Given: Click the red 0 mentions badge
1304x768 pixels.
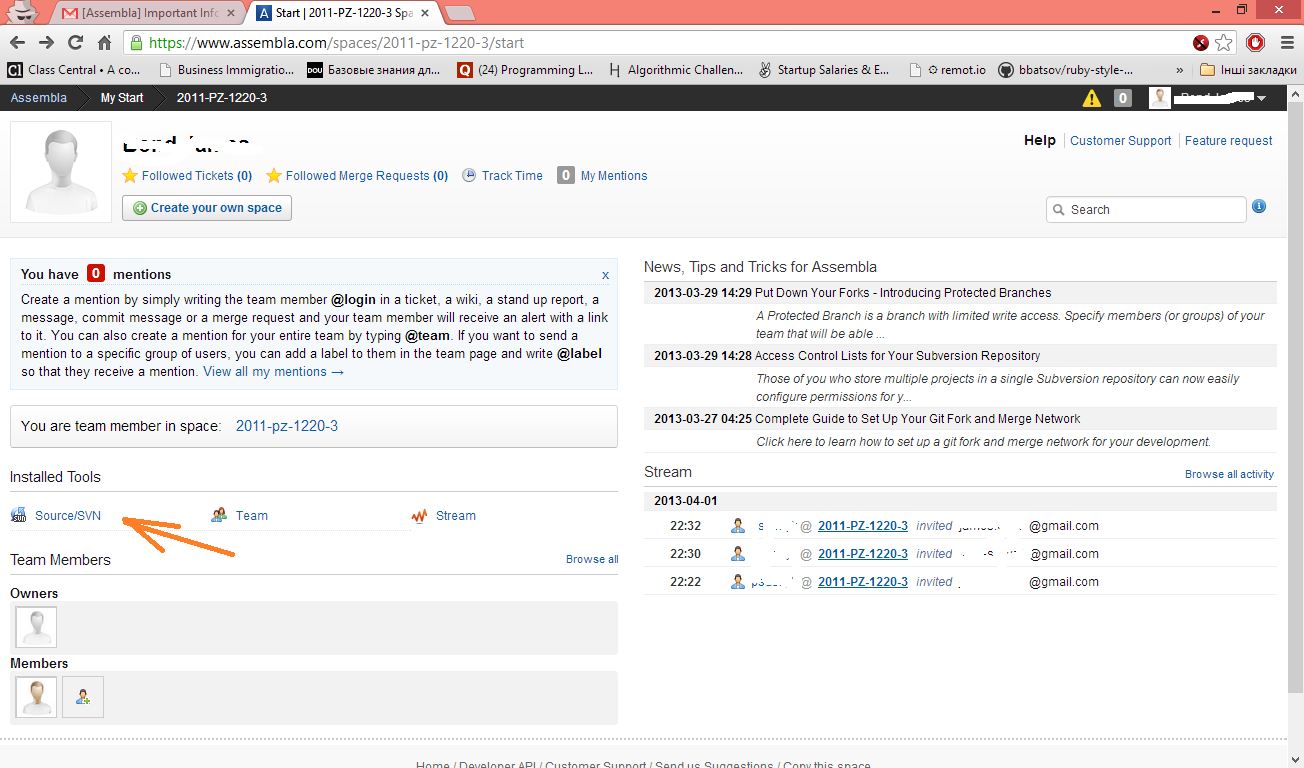Looking at the screenshot, I should click(x=96, y=273).
